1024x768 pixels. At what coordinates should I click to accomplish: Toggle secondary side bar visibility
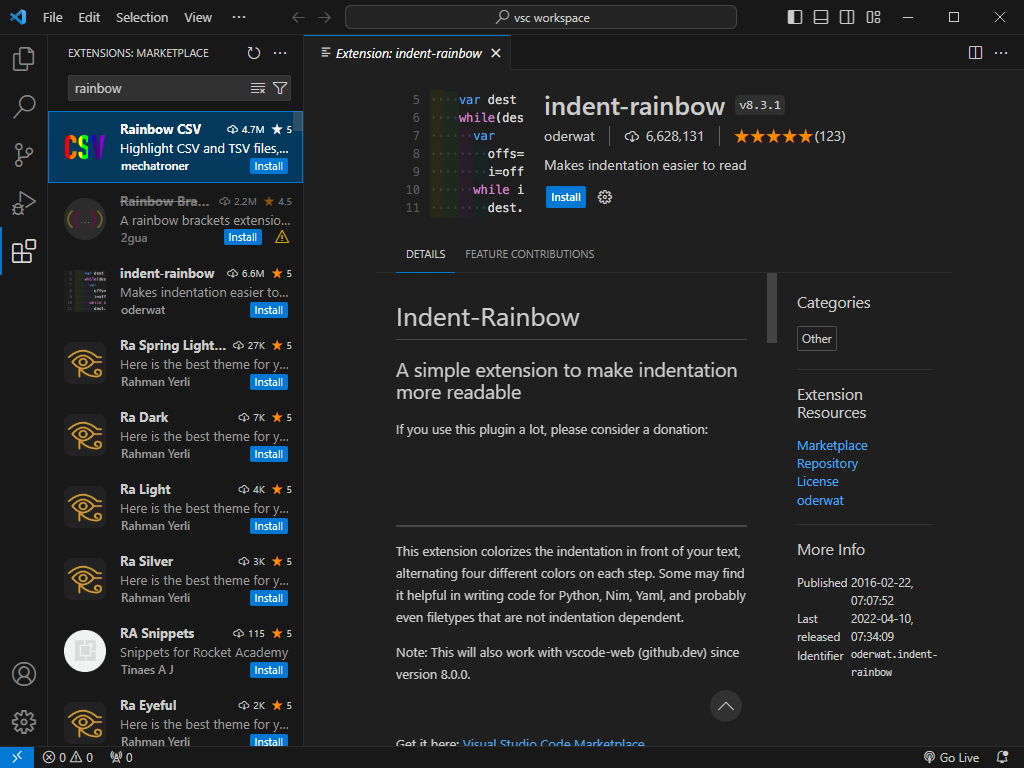(847, 17)
